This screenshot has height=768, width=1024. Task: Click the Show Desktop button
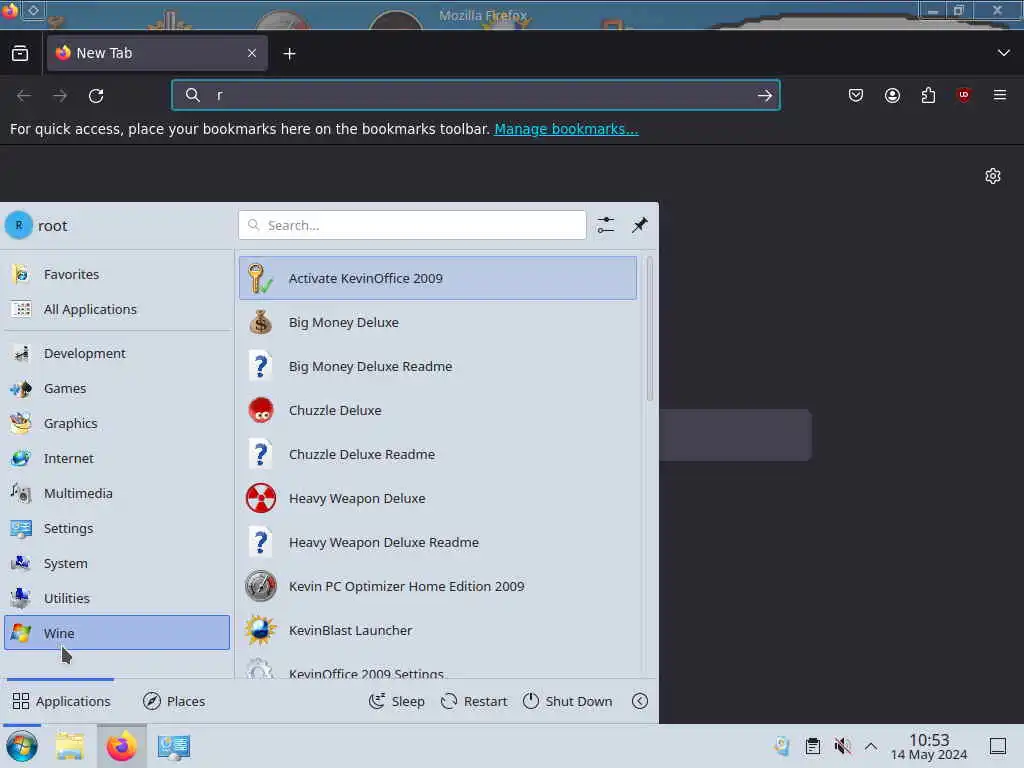pos(998,746)
